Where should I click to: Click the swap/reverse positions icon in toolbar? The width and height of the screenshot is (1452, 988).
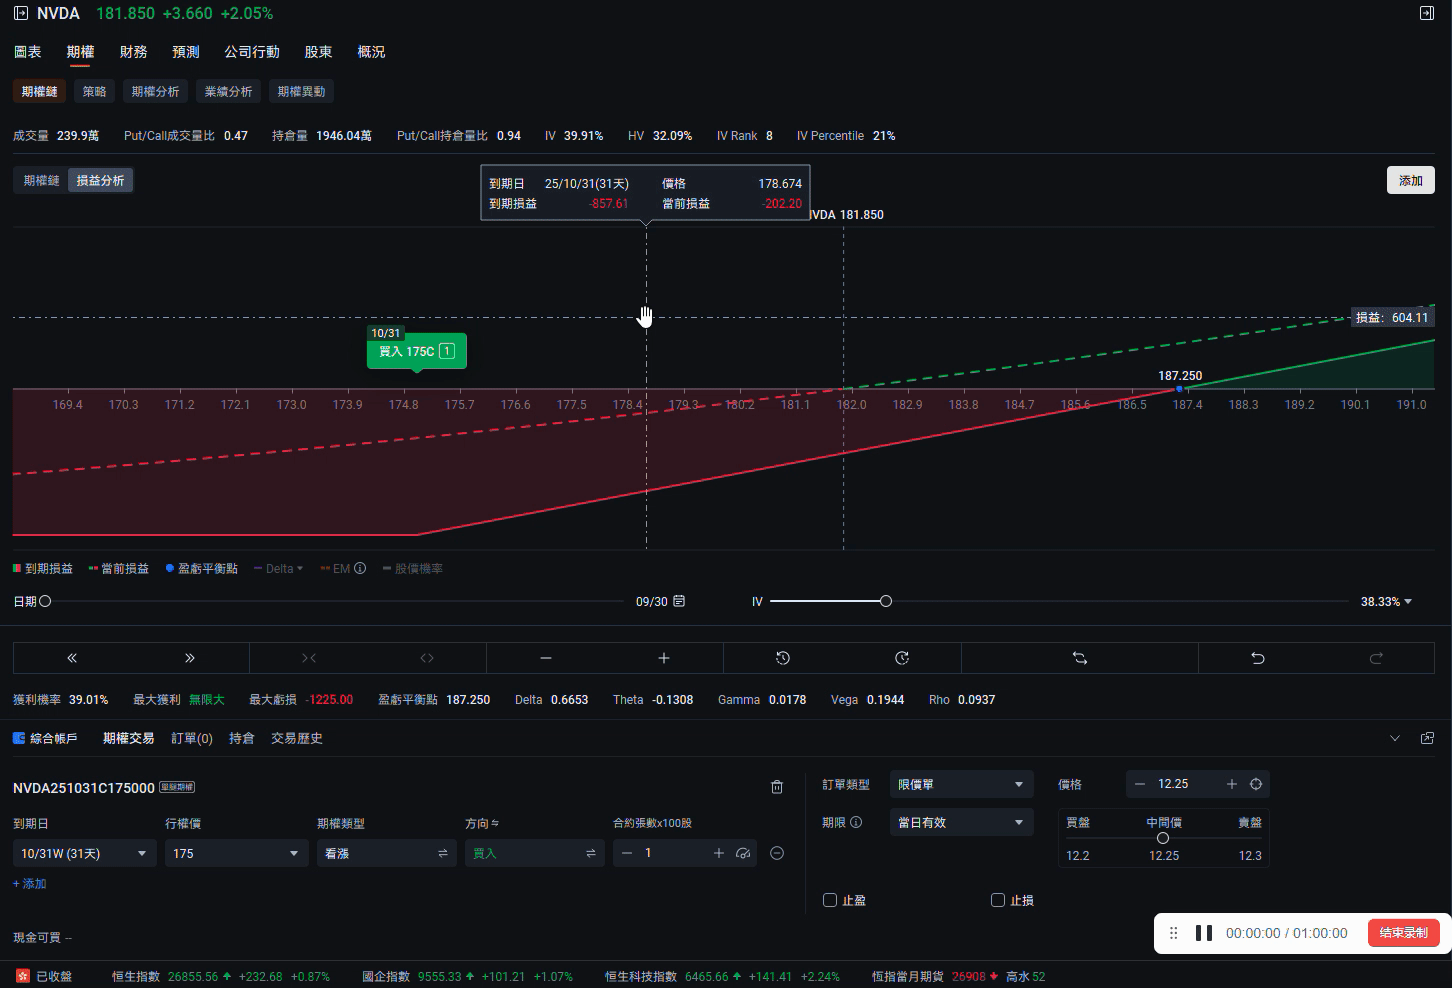(x=1079, y=658)
